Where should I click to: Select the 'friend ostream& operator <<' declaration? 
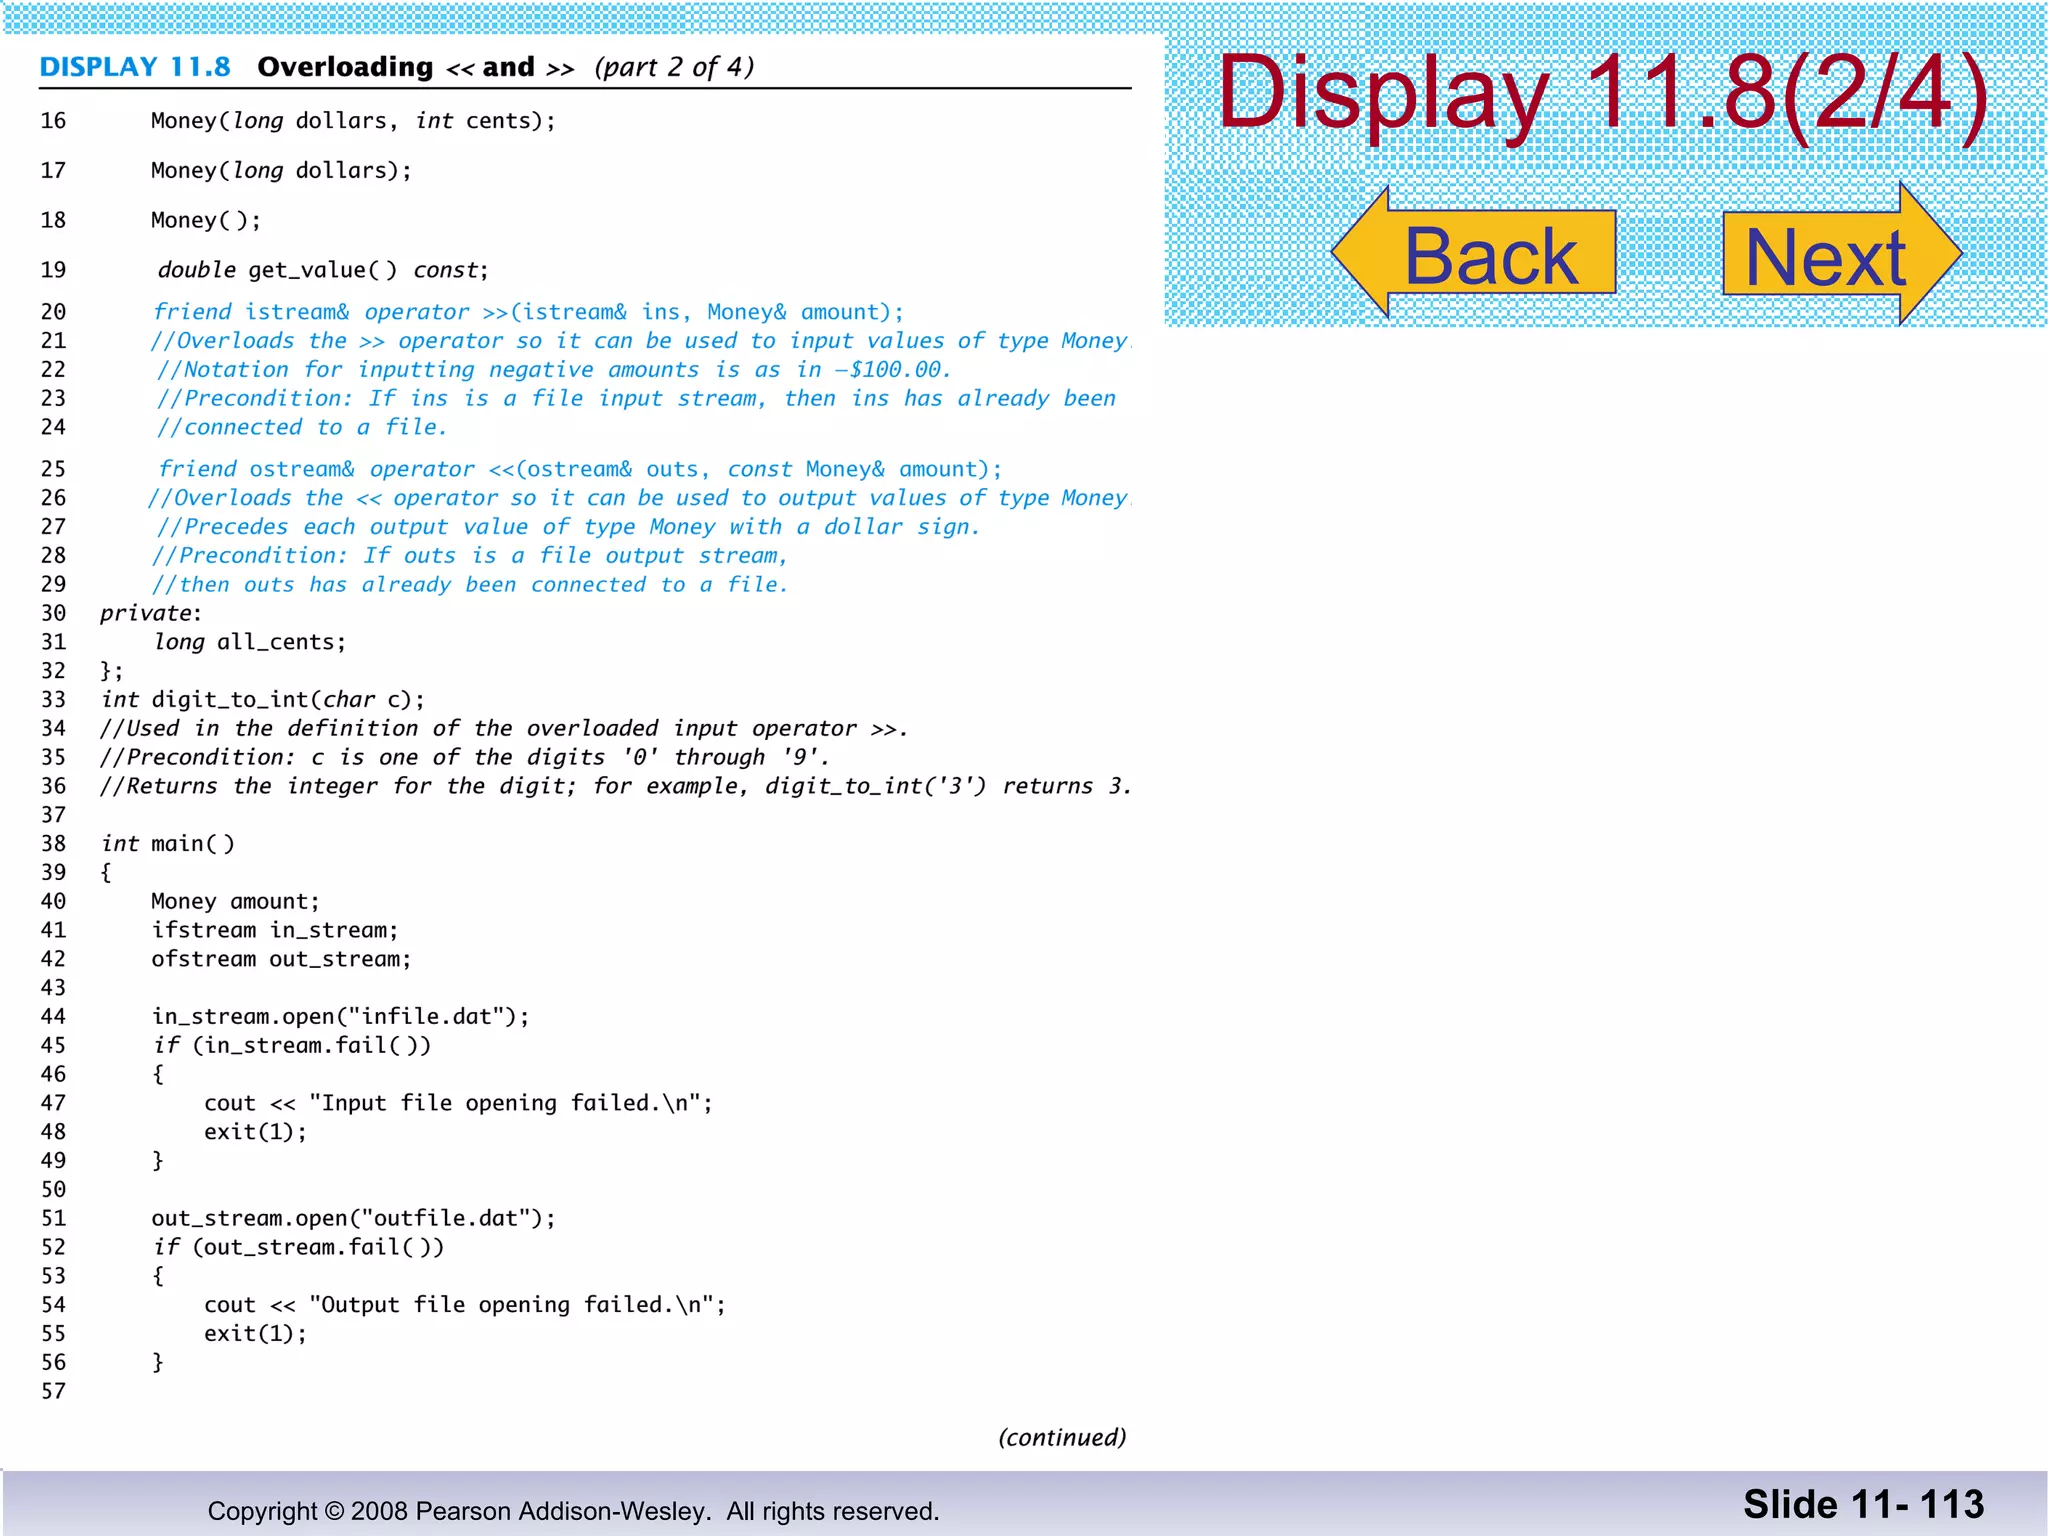(x=580, y=469)
